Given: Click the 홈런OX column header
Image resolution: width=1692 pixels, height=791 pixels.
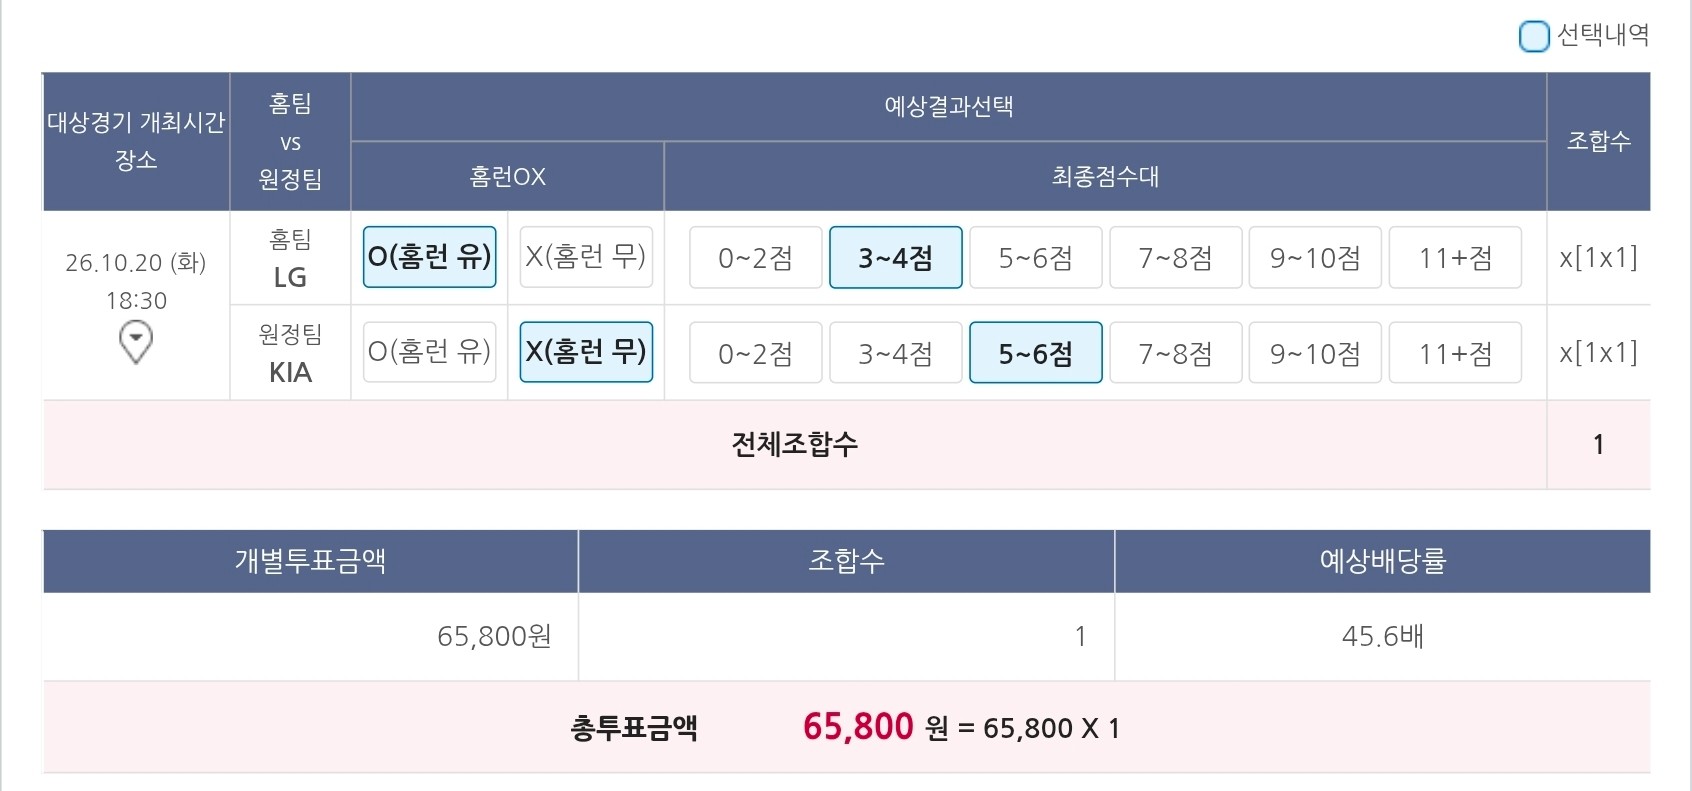Looking at the screenshot, I should coord(508,177).
